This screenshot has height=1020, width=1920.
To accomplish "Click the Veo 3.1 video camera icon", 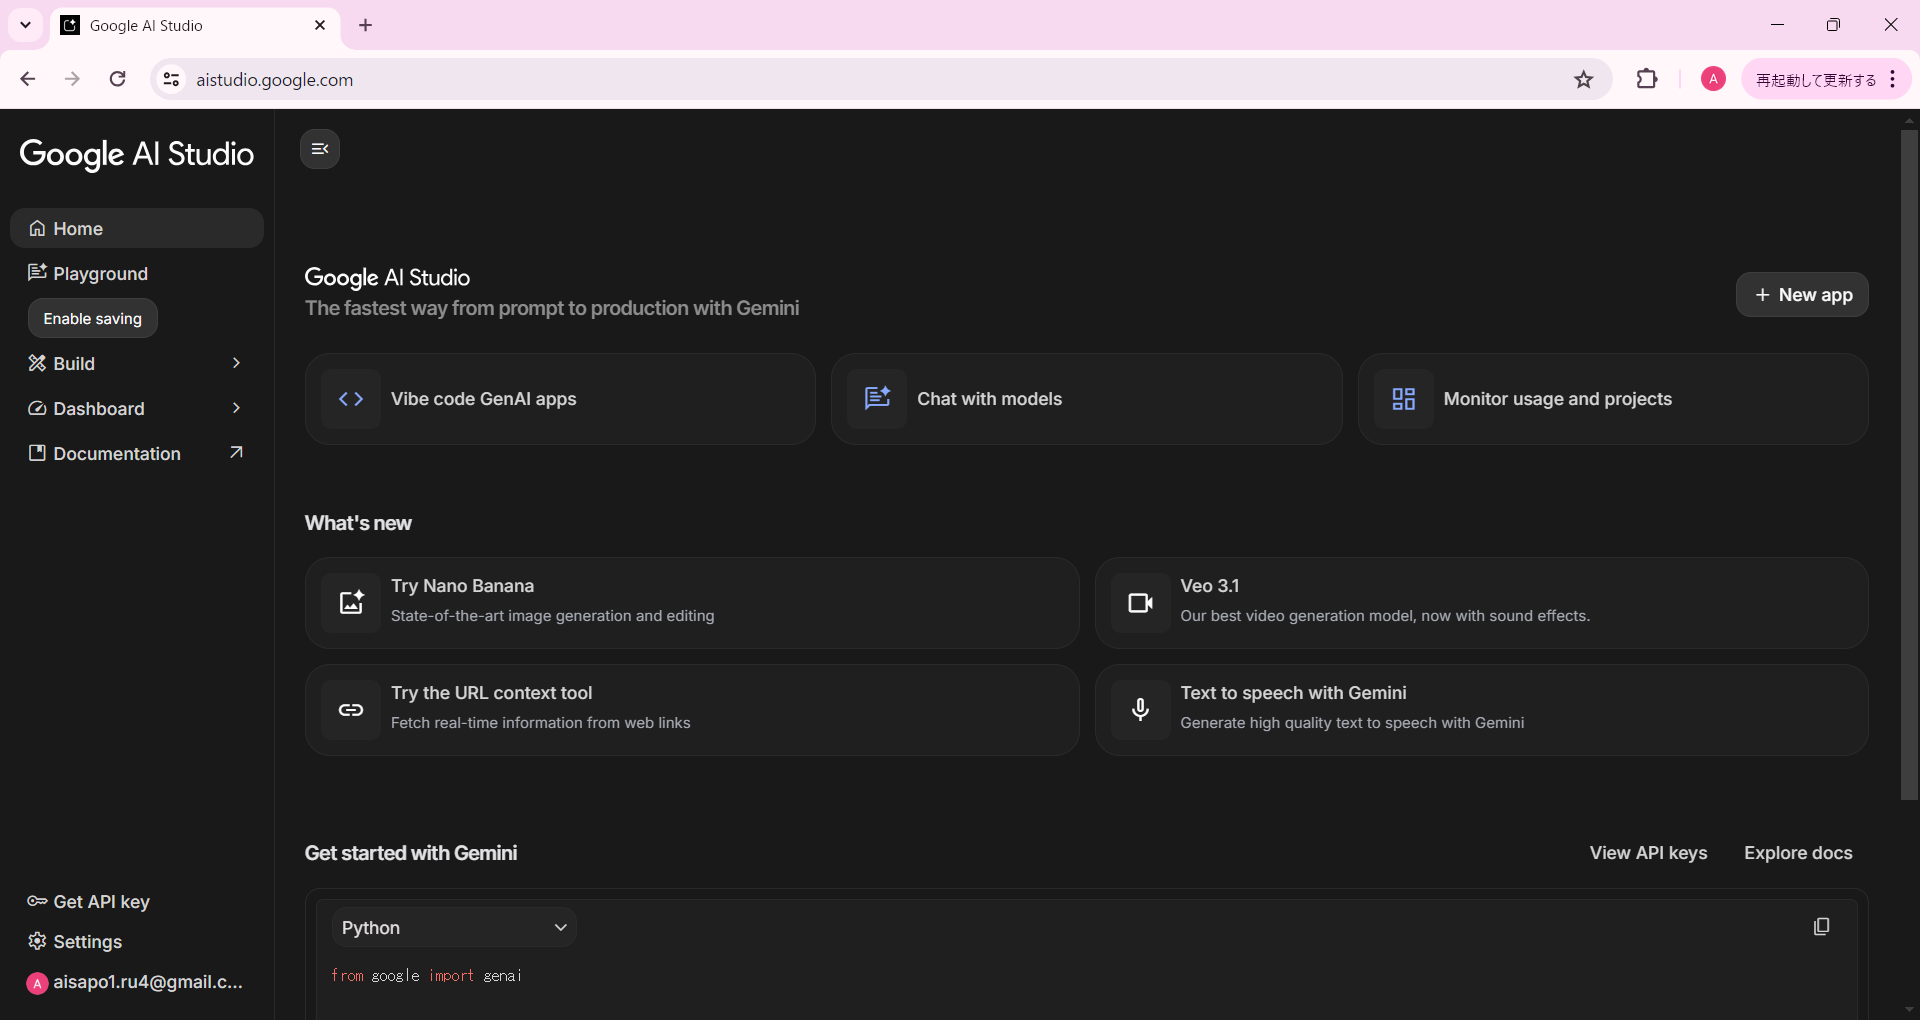I will [1140, 603].
